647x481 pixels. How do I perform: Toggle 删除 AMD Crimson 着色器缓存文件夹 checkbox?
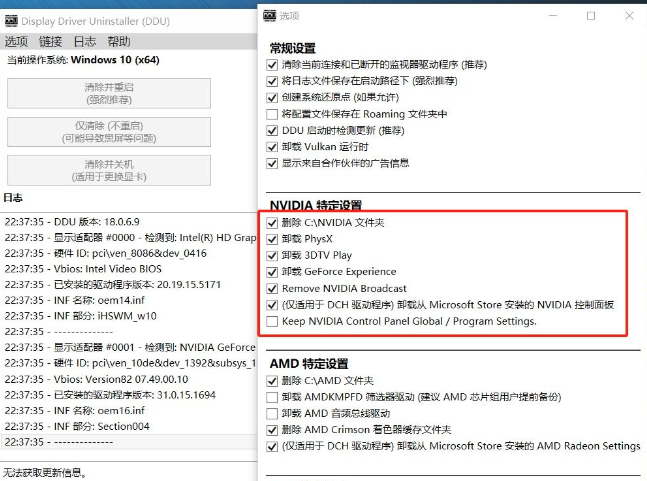point(272,430)
